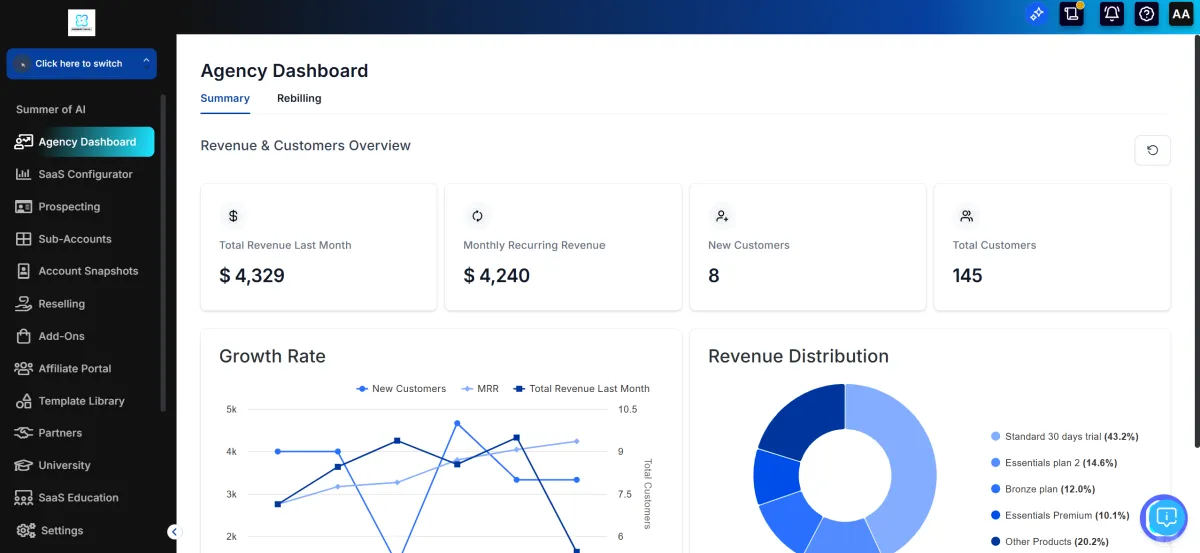Click the Settings label in the sidebar
Image resolution: width=1200 pixels, height=553 pixels.
[62, 530]
